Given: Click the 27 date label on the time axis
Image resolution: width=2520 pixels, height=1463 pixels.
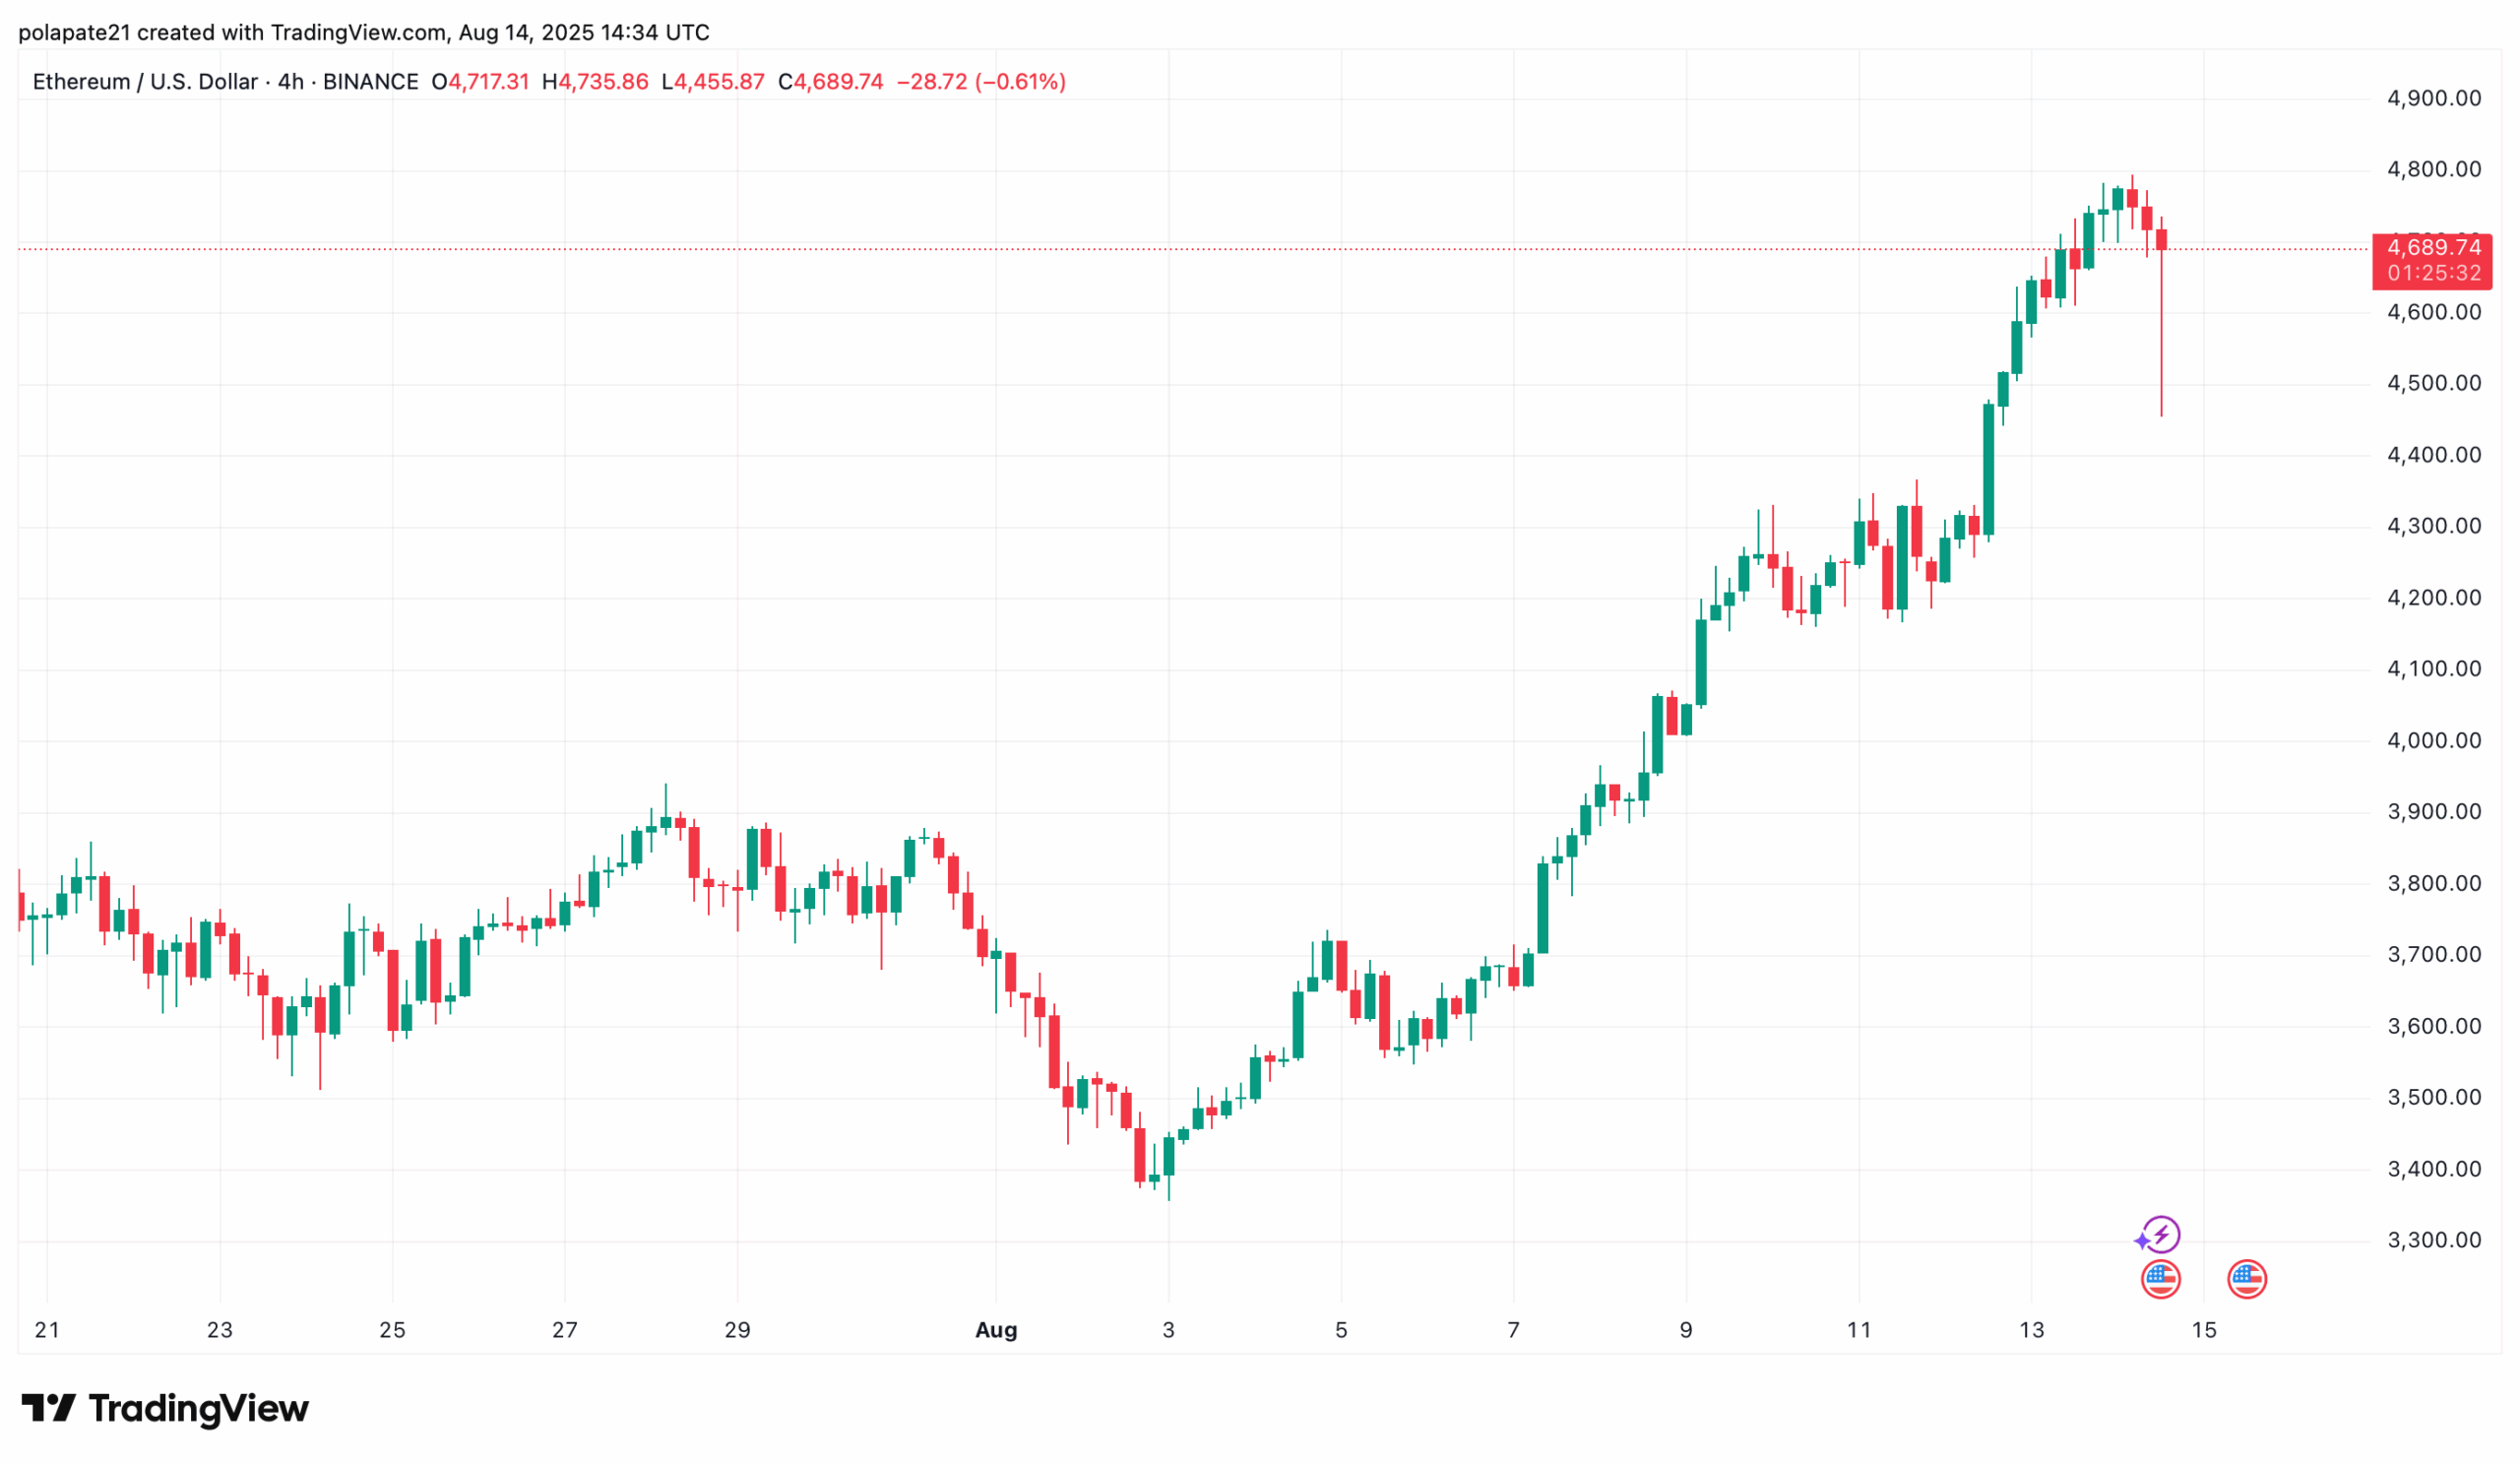Looking at the screenshot, I should tap(565, 1331).
